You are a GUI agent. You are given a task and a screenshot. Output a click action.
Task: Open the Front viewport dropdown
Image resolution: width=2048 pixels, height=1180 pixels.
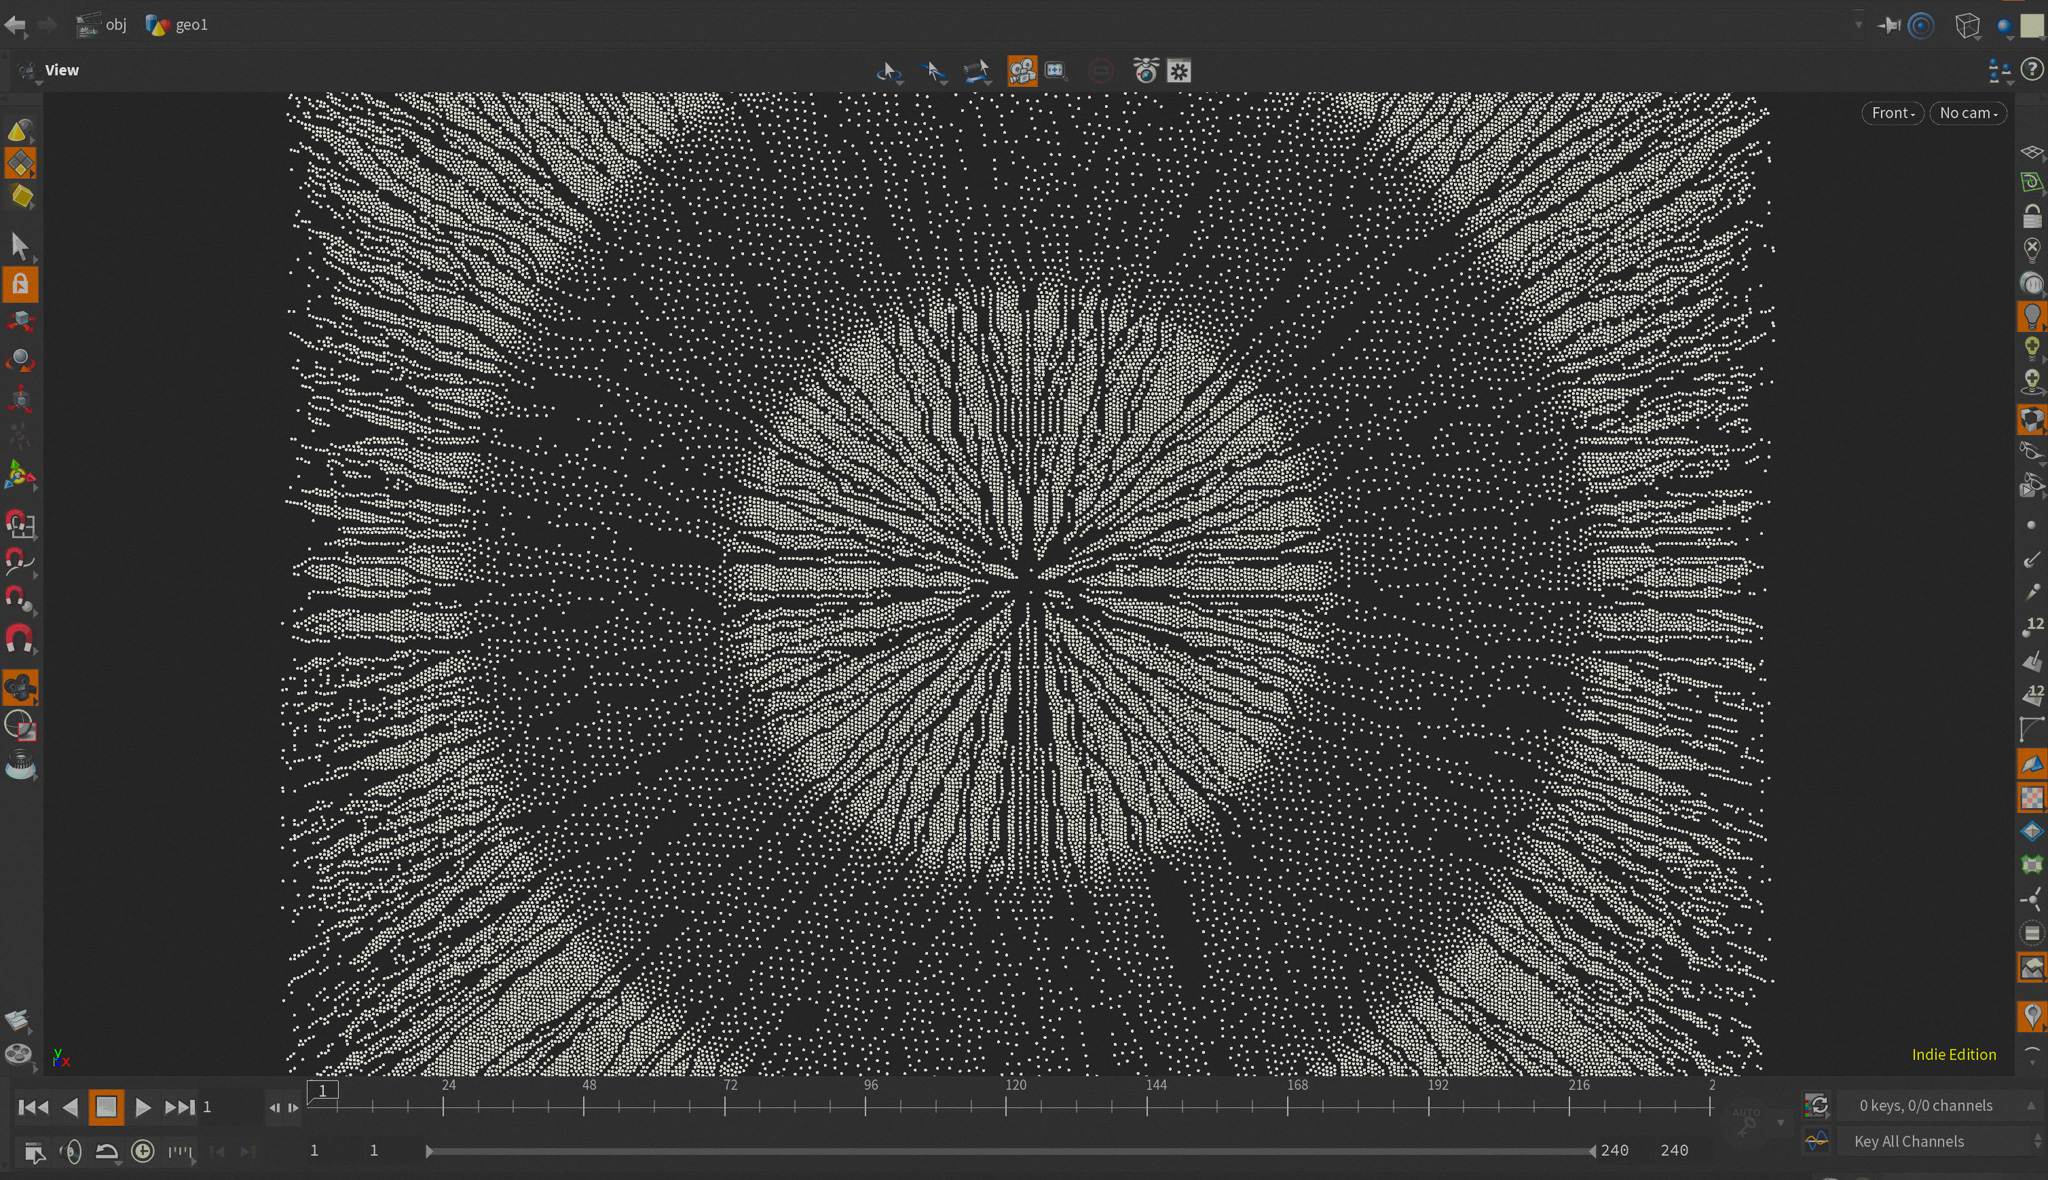pos(1892,113)
